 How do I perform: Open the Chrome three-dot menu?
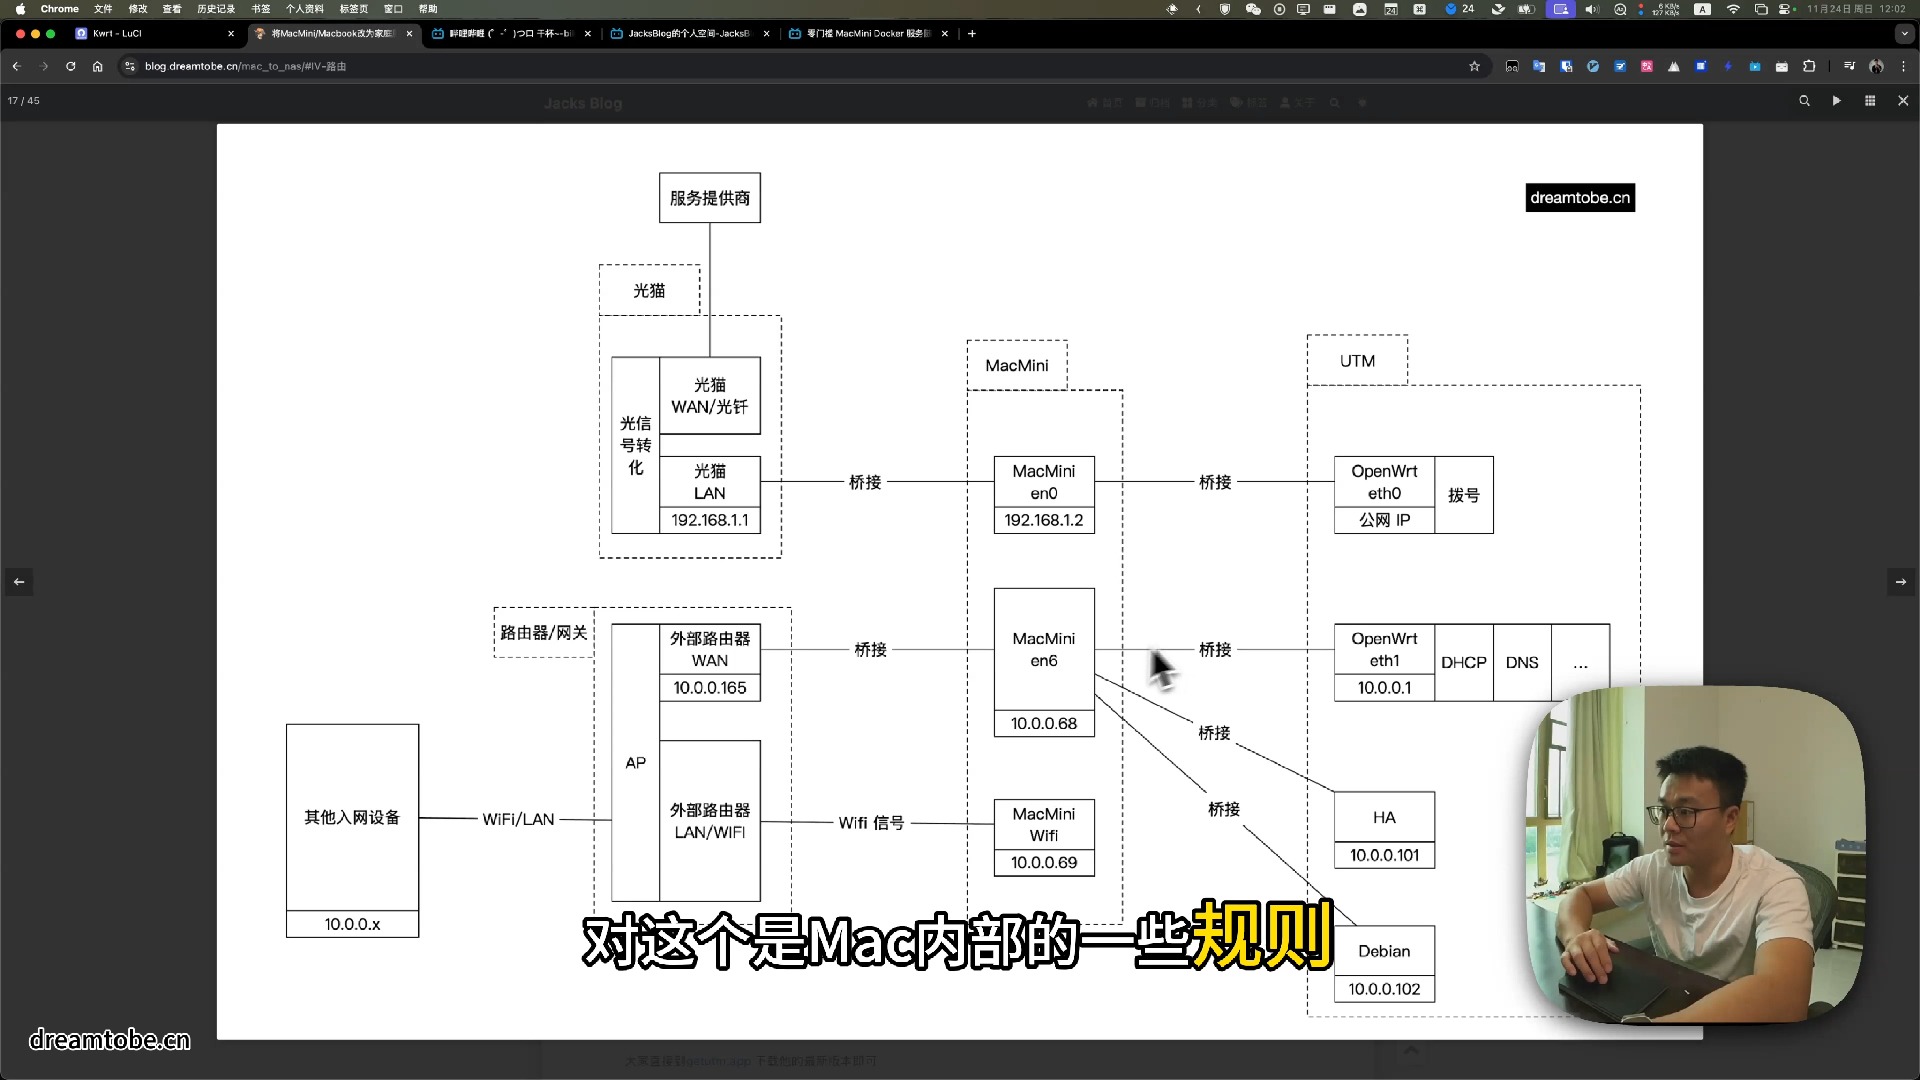click(1903, 66)
